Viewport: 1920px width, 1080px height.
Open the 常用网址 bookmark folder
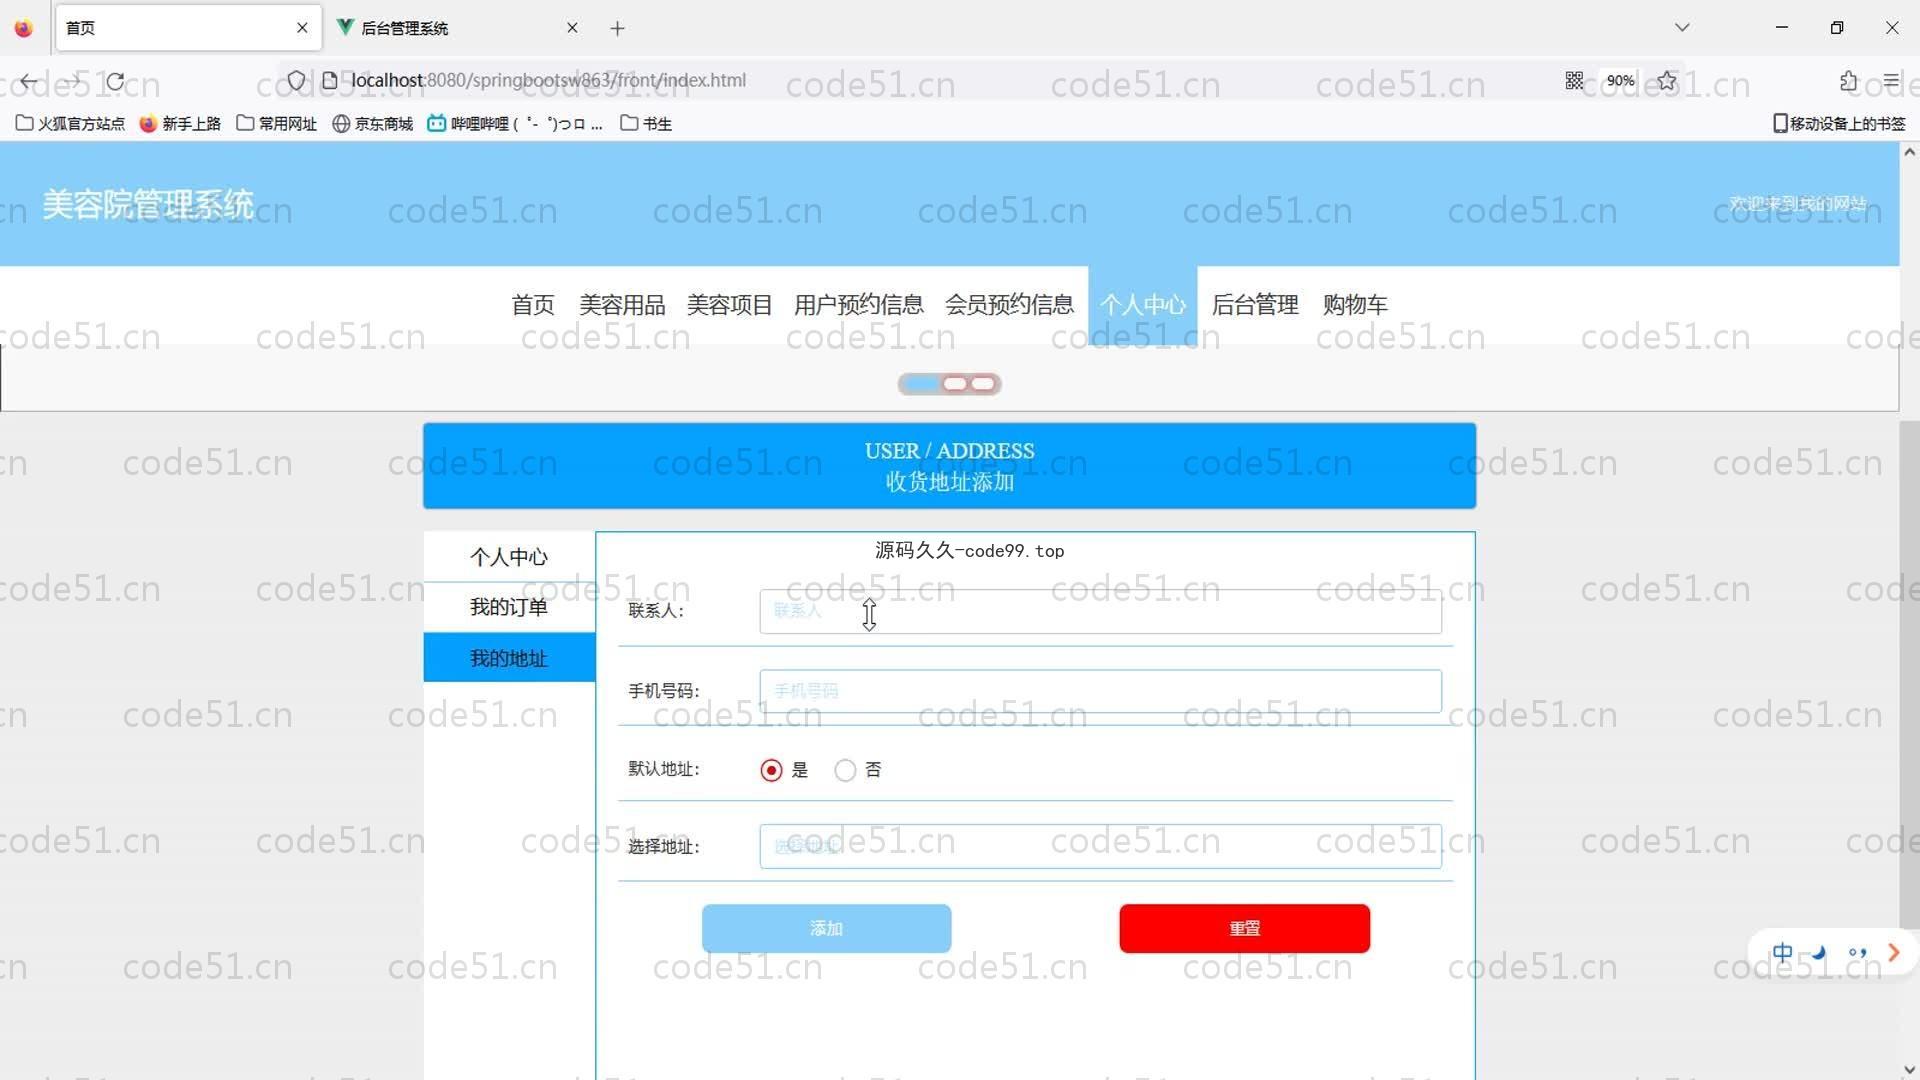pyautogui.click(x=277, y=123)
